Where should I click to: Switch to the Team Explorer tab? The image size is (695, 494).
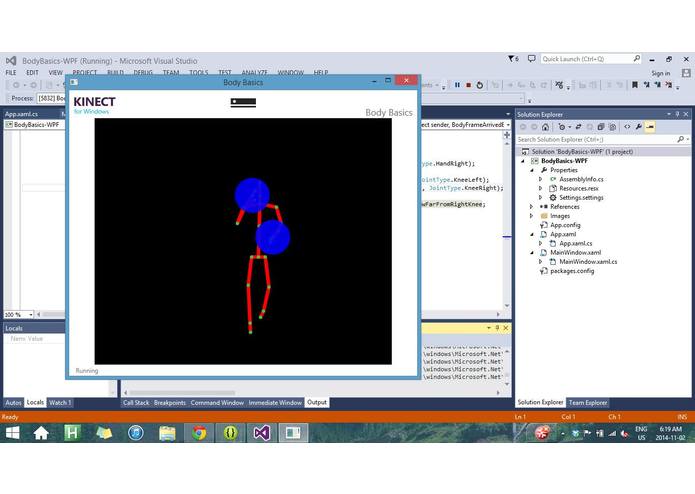(588, 403)
